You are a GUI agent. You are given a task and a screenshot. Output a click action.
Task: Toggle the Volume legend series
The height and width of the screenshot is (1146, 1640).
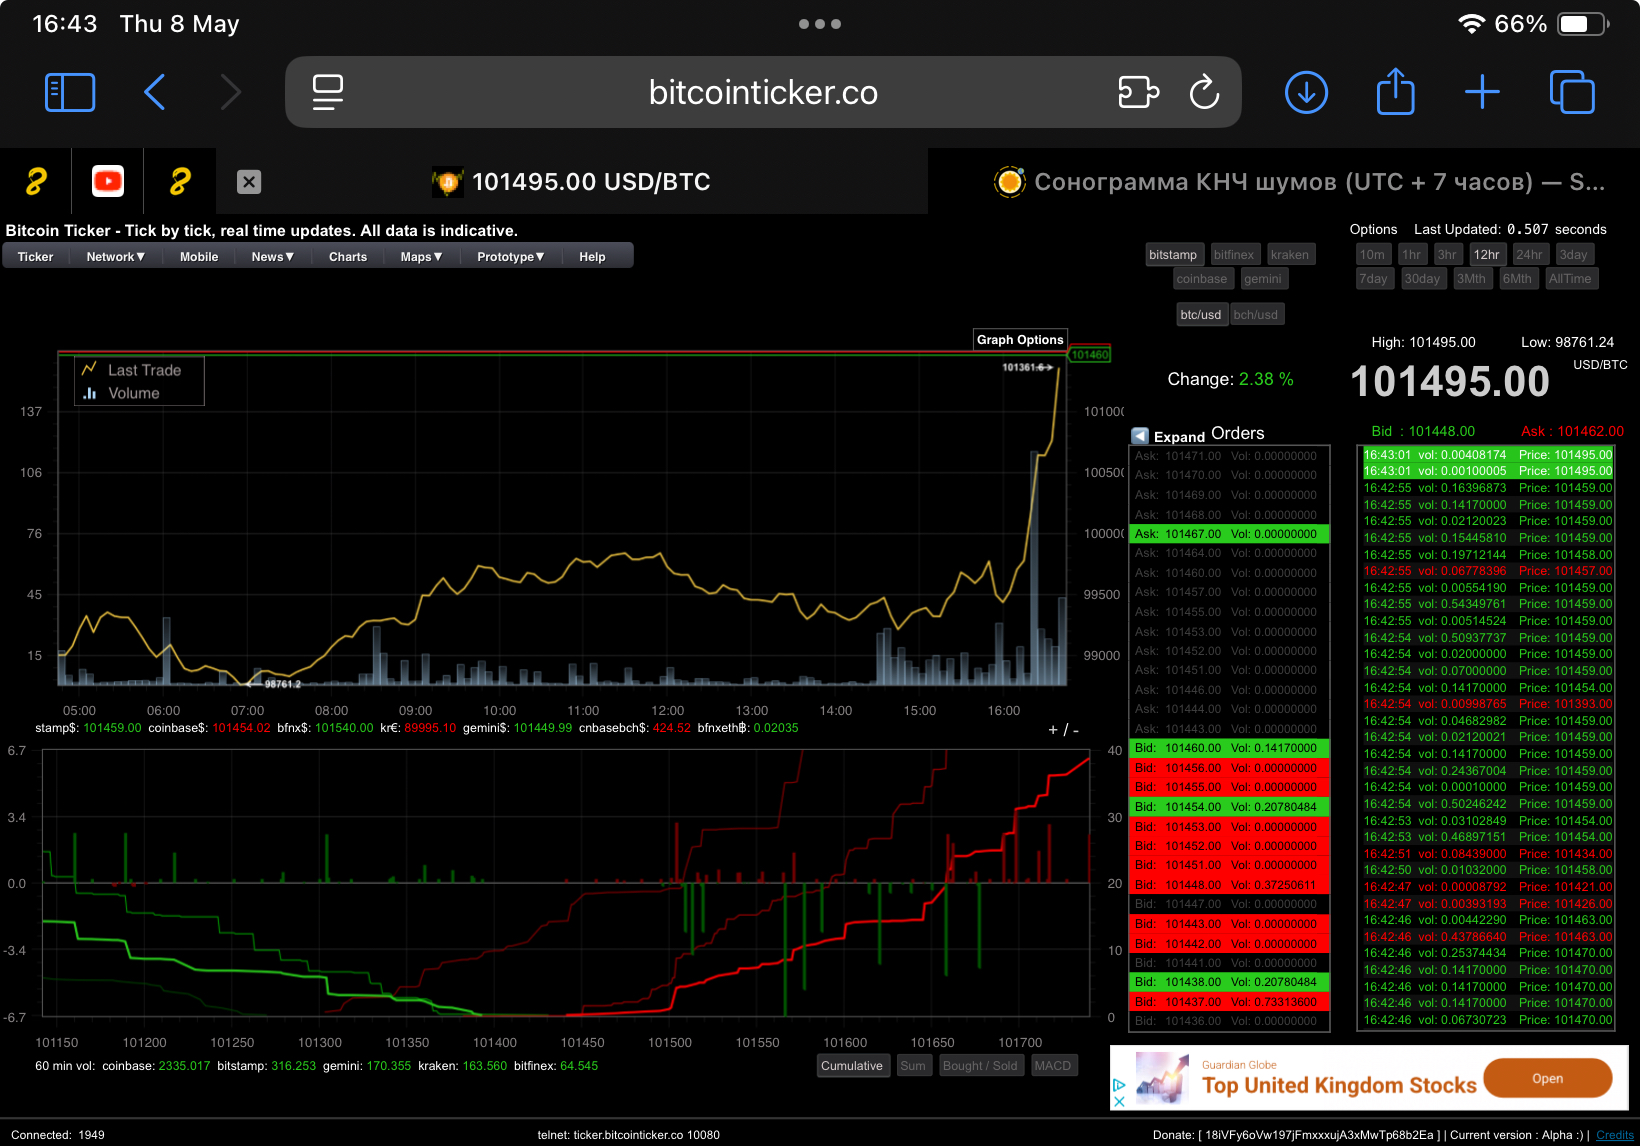(x=122, y=394)
